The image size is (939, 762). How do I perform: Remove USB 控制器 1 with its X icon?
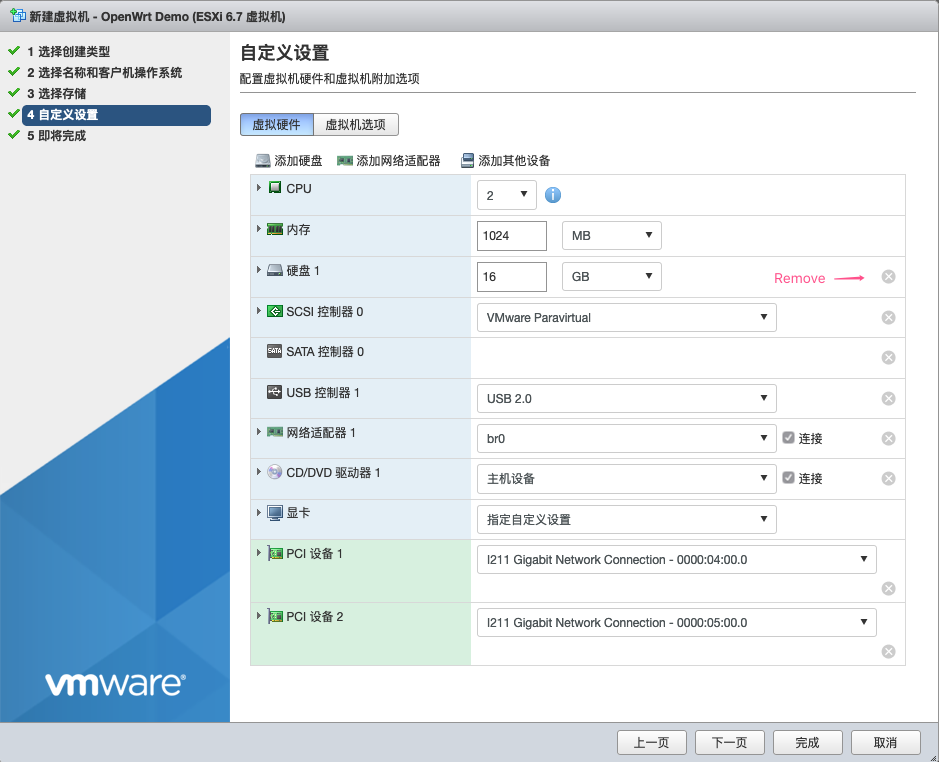pos(889,398)
